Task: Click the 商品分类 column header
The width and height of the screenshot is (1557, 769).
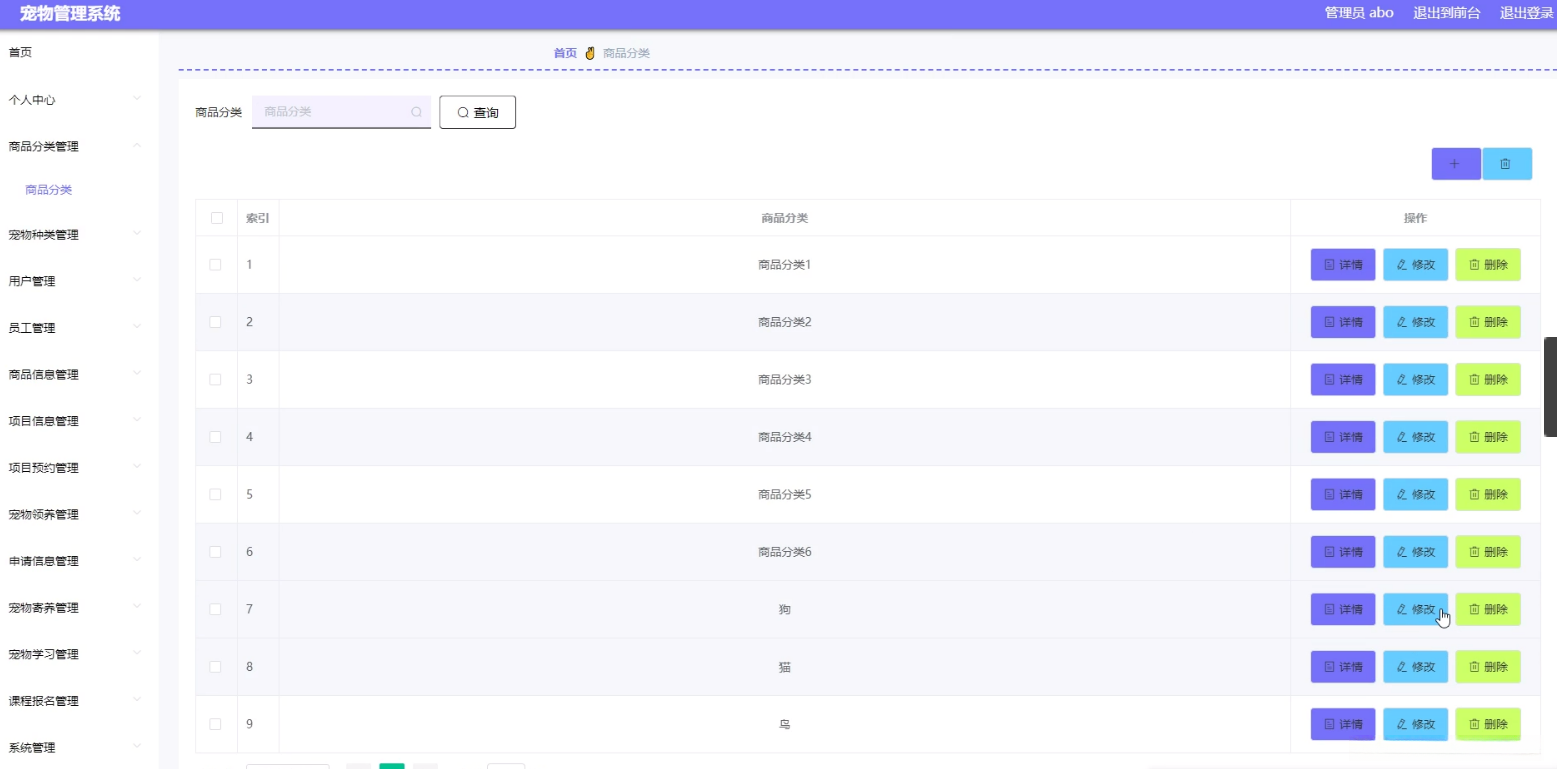Action: pos(784,218)
